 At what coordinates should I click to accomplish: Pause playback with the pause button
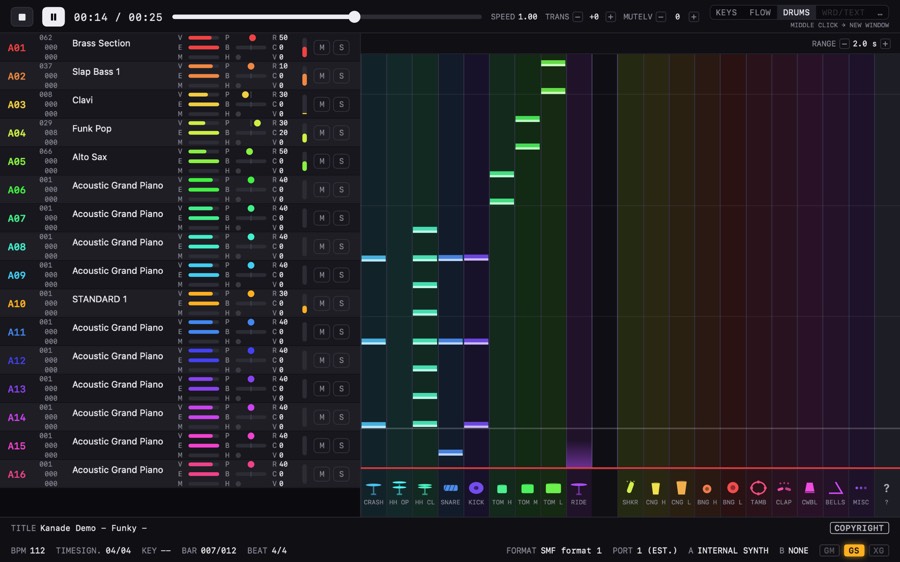click(x=53, y=17)
